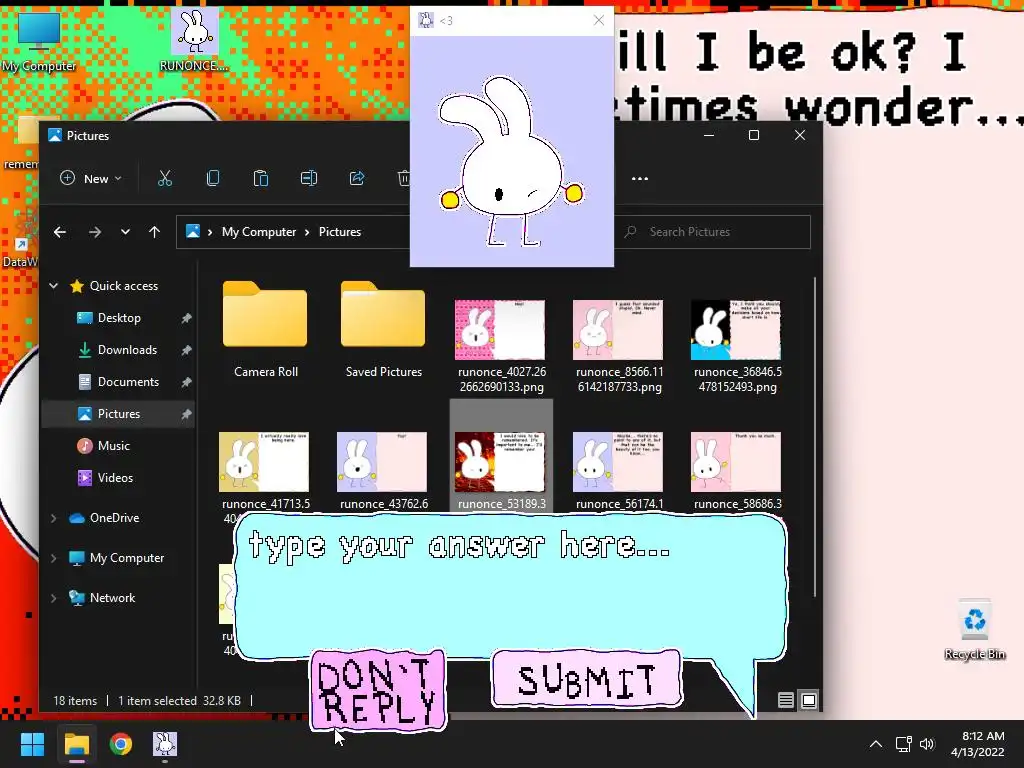Switch to details view in status bar
Screen dimensions: 1024x768
pyautogui.click(x=786, y=701)
